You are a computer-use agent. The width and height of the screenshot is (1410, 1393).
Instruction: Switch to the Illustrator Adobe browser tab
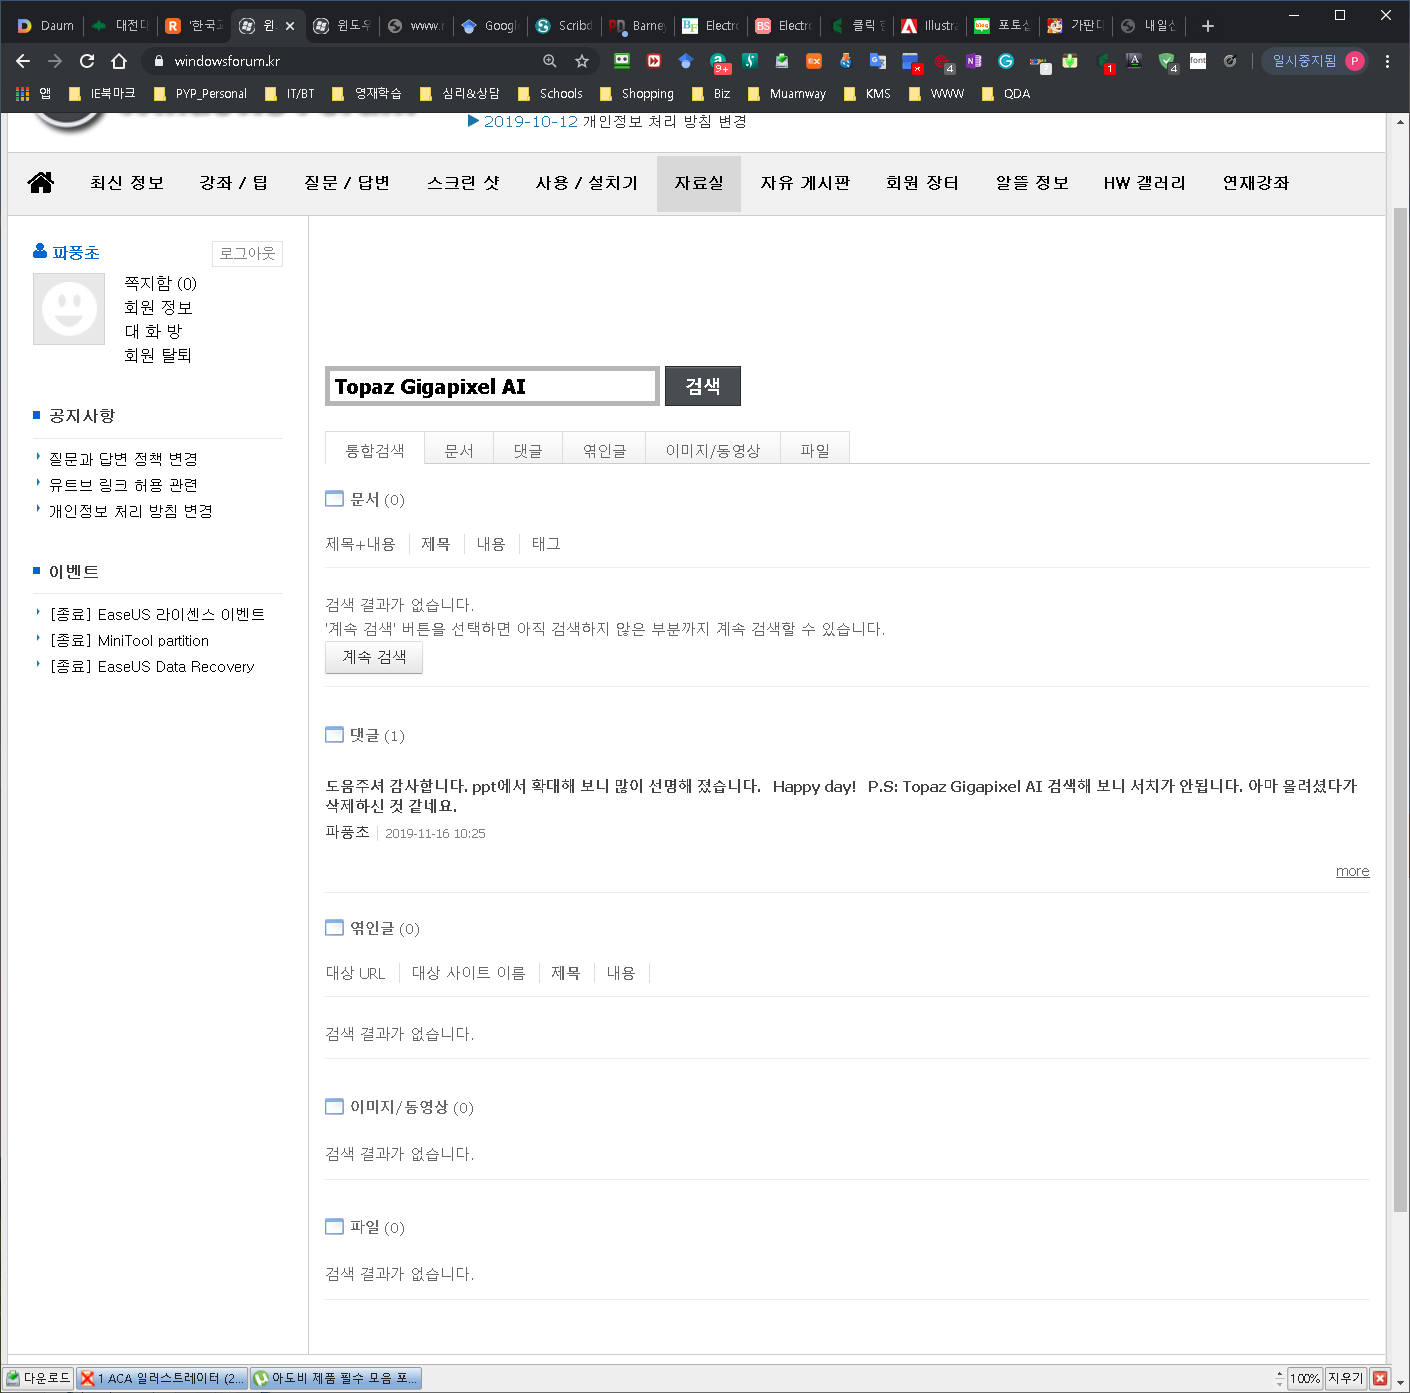click(x=930, y=26)
